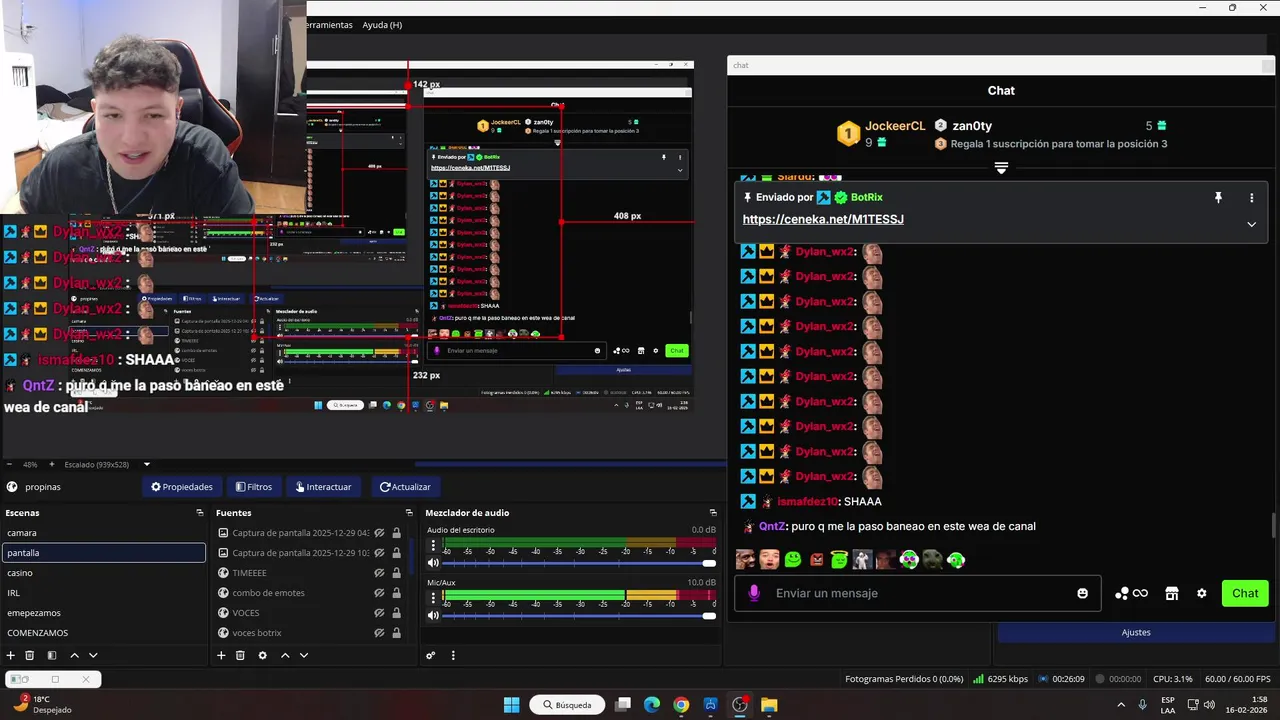The width and height of the screenshot is (1280, 720).
Task: Move scene down arrow in Escenas
Action: coord(93,655)
